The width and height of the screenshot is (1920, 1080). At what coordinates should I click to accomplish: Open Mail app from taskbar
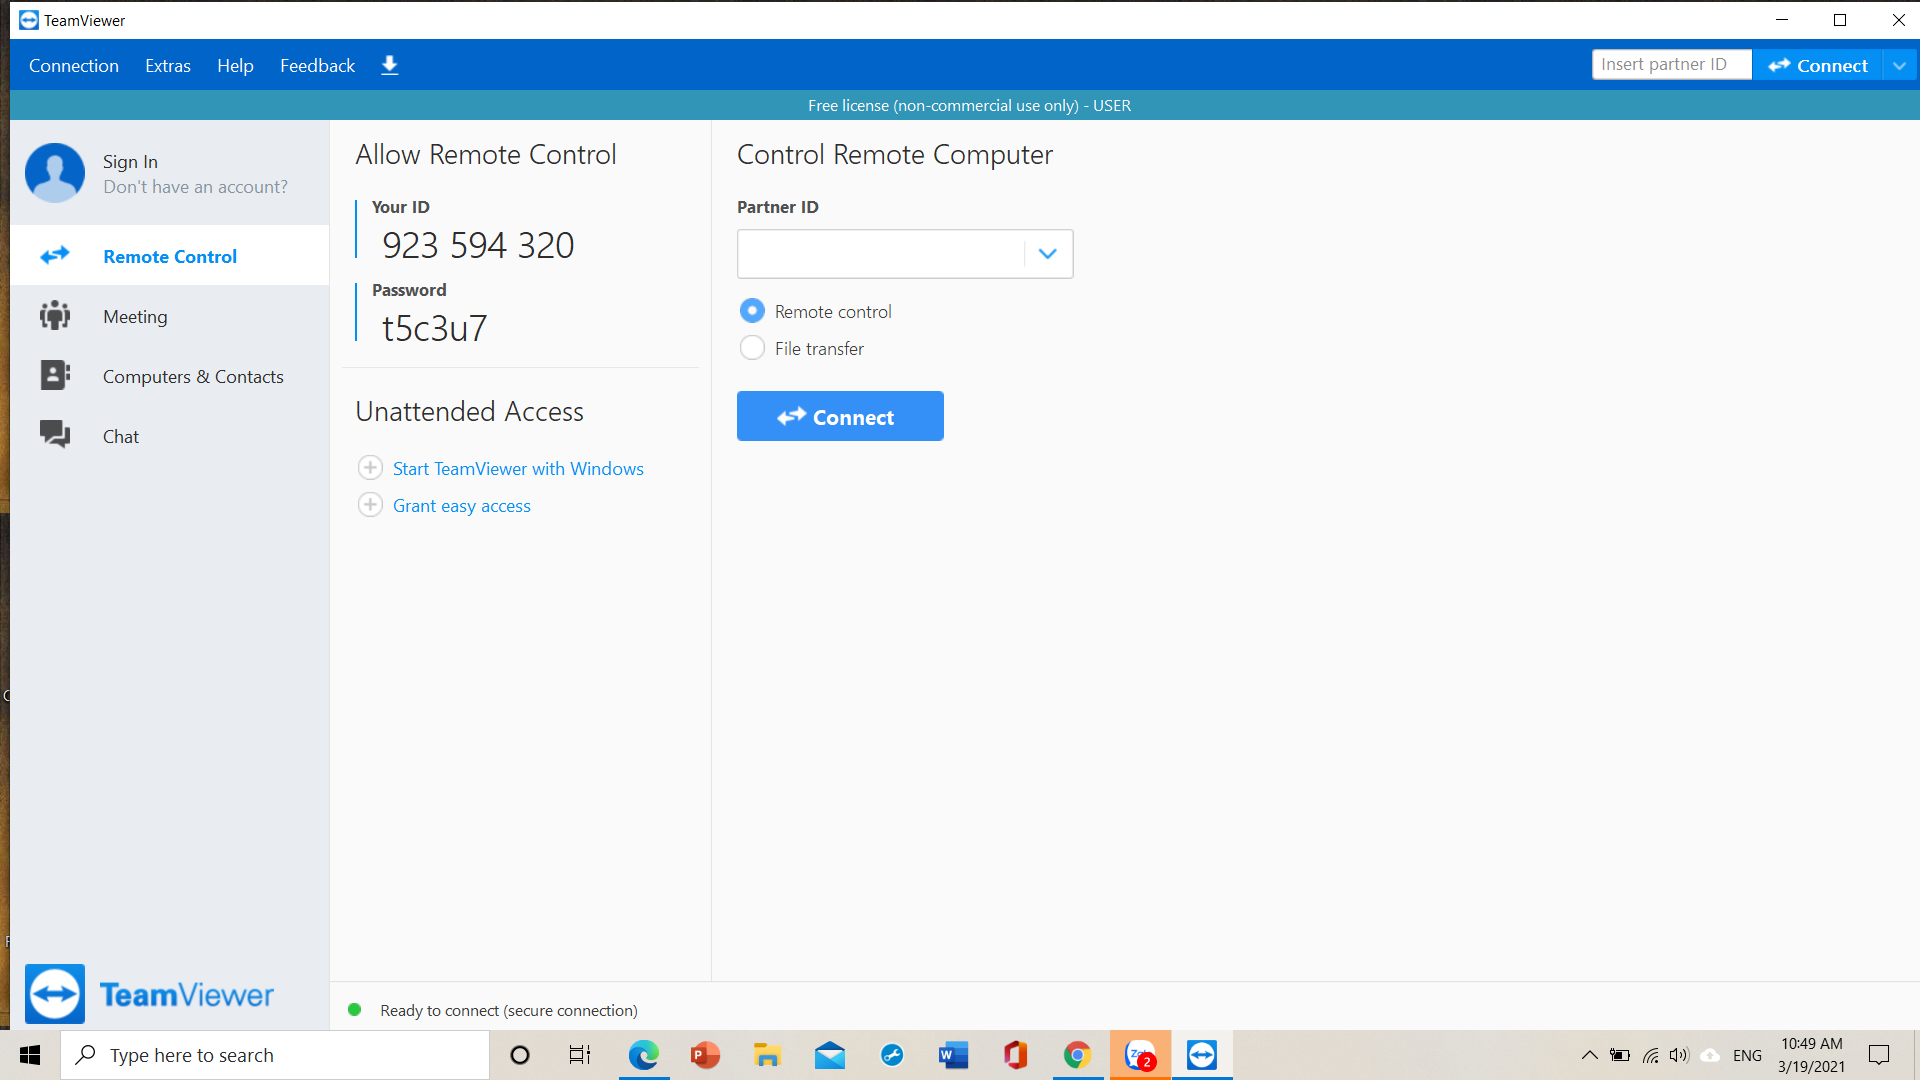[830, 1055]
